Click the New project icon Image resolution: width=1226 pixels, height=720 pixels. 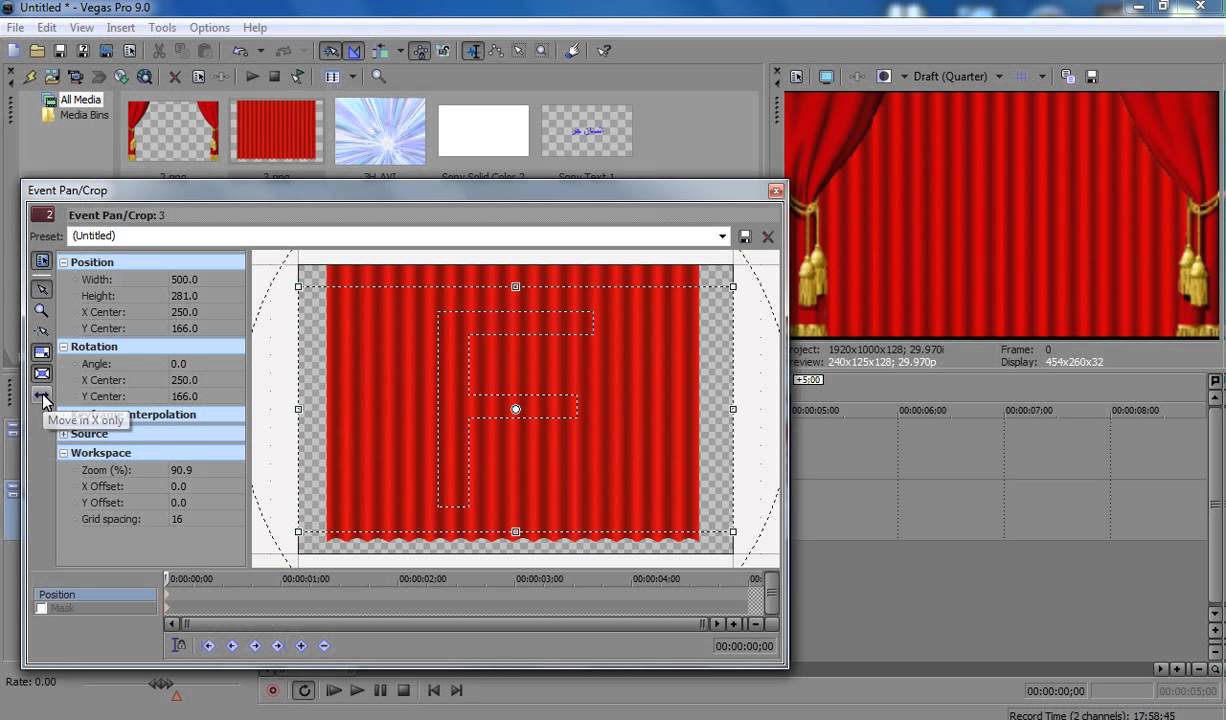[14, 51]
